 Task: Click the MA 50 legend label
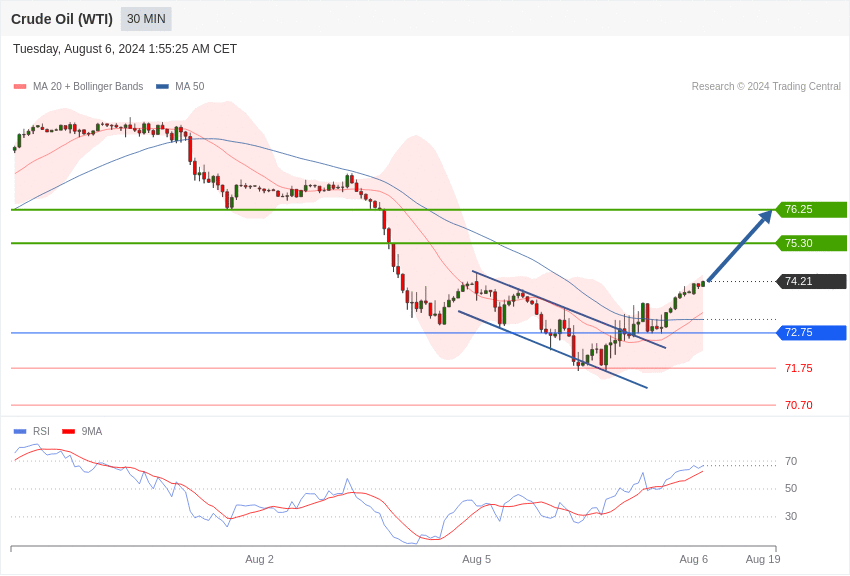click(190, 86)
